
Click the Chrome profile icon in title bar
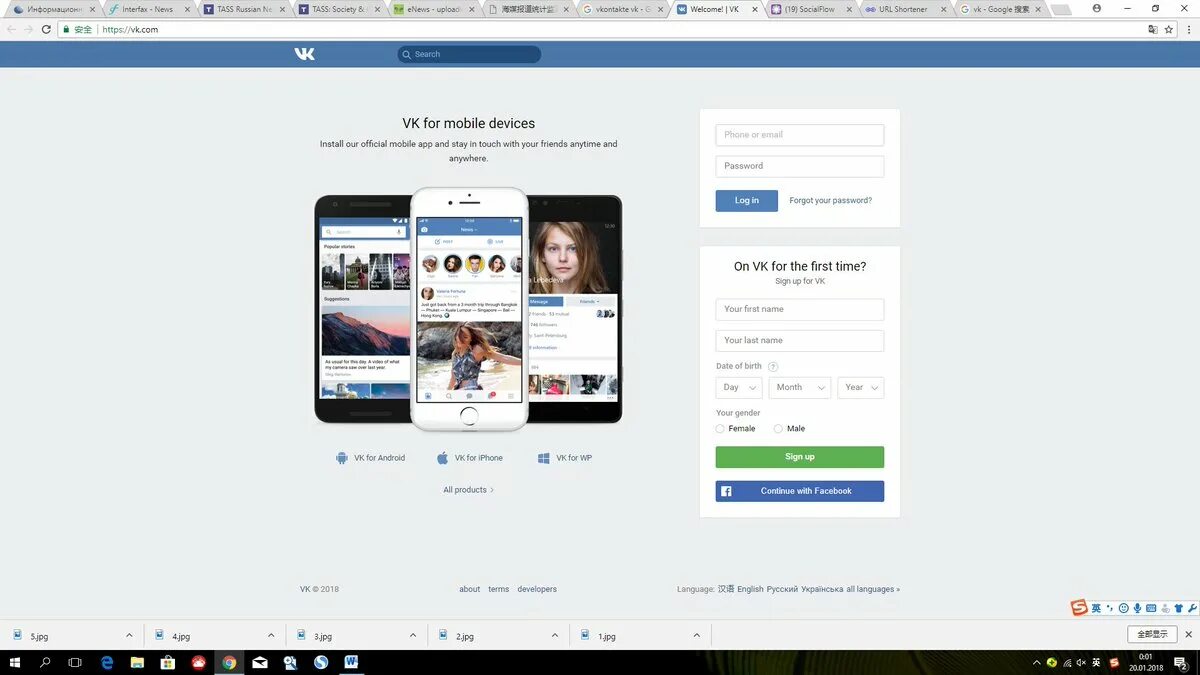tap(1097, 8)
